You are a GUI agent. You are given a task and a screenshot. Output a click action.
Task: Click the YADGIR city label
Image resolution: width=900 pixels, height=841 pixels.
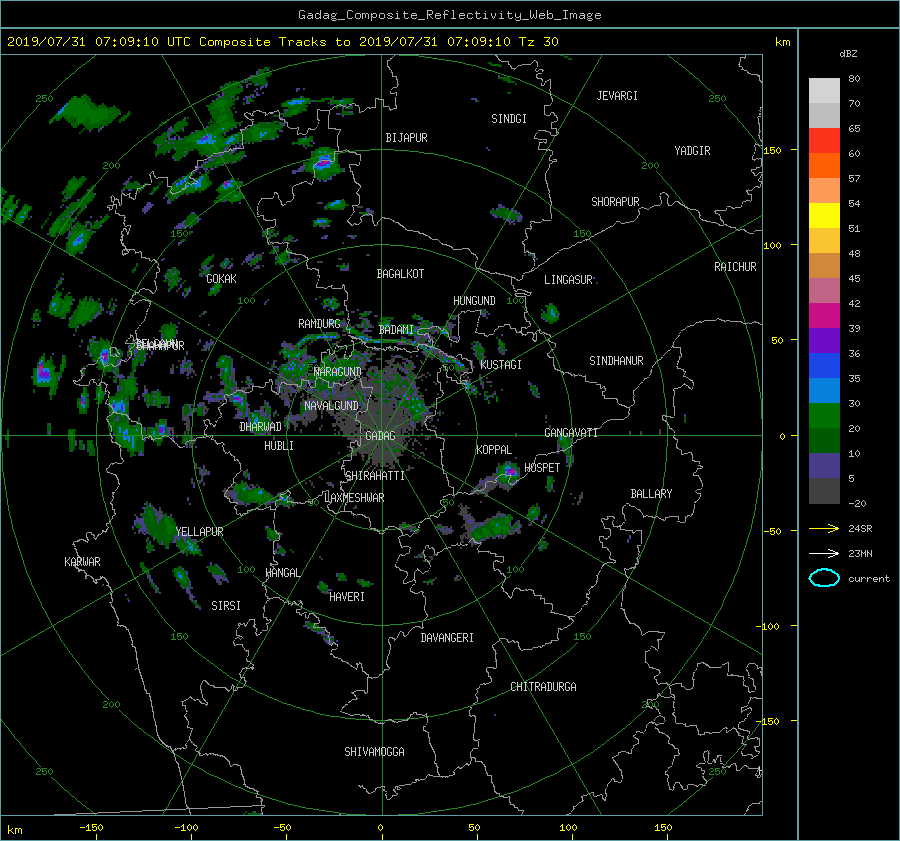pos(692,151)
